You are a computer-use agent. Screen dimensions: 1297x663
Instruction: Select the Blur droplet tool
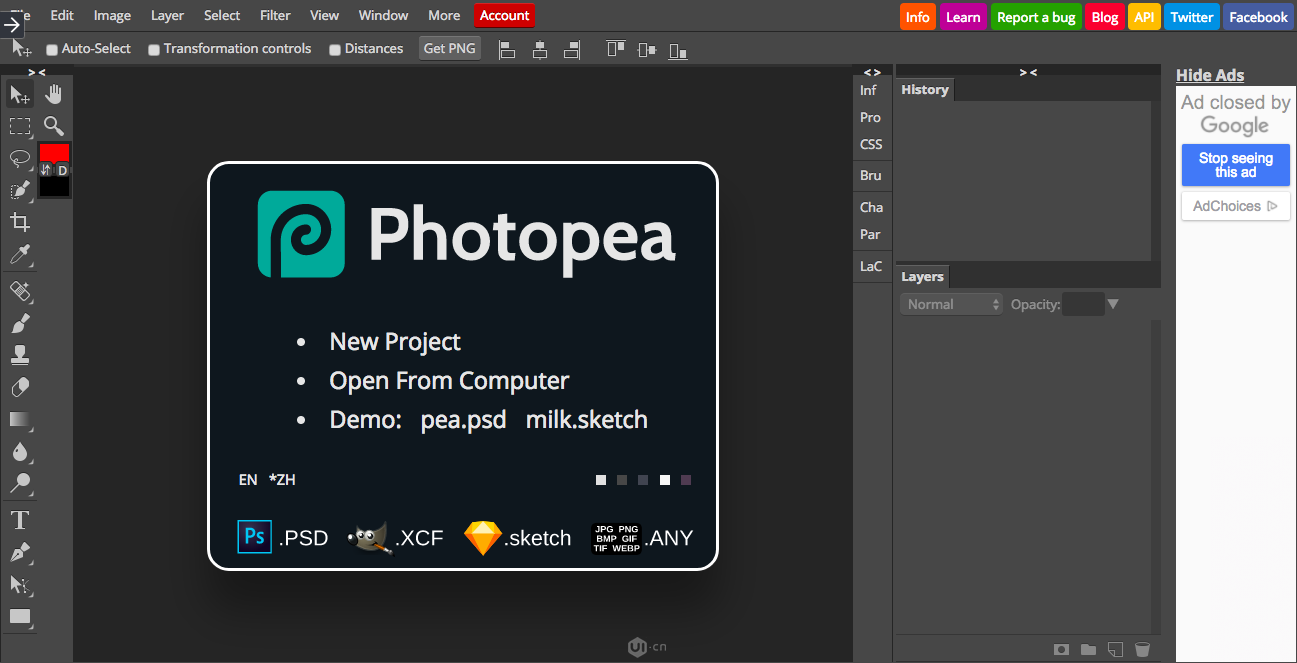pos(20,451)
